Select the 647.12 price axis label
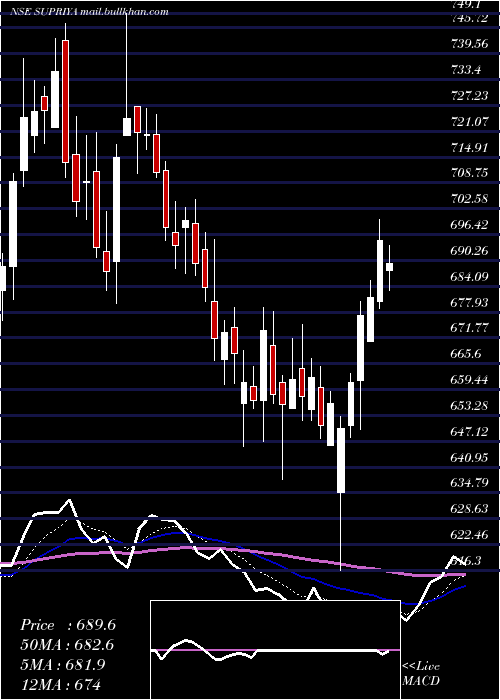Screen dimensions: 500x700 click(467, 432)
